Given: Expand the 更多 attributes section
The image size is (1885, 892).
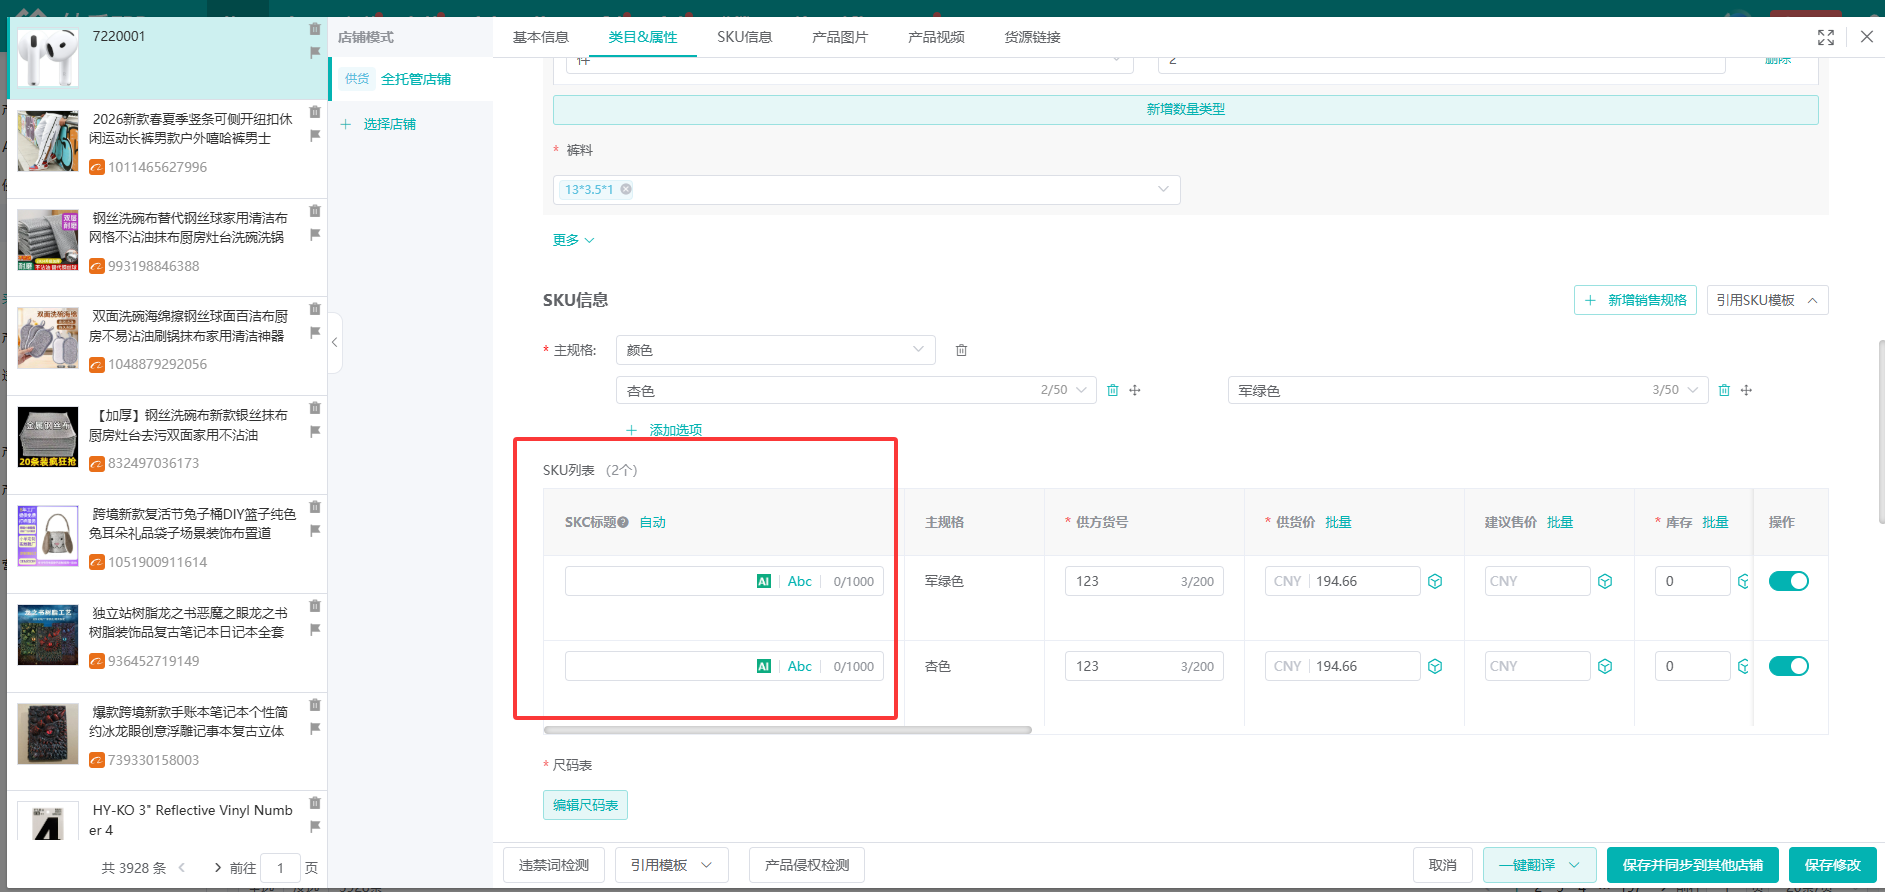Looking at the screenshot, I should point(573,240).
